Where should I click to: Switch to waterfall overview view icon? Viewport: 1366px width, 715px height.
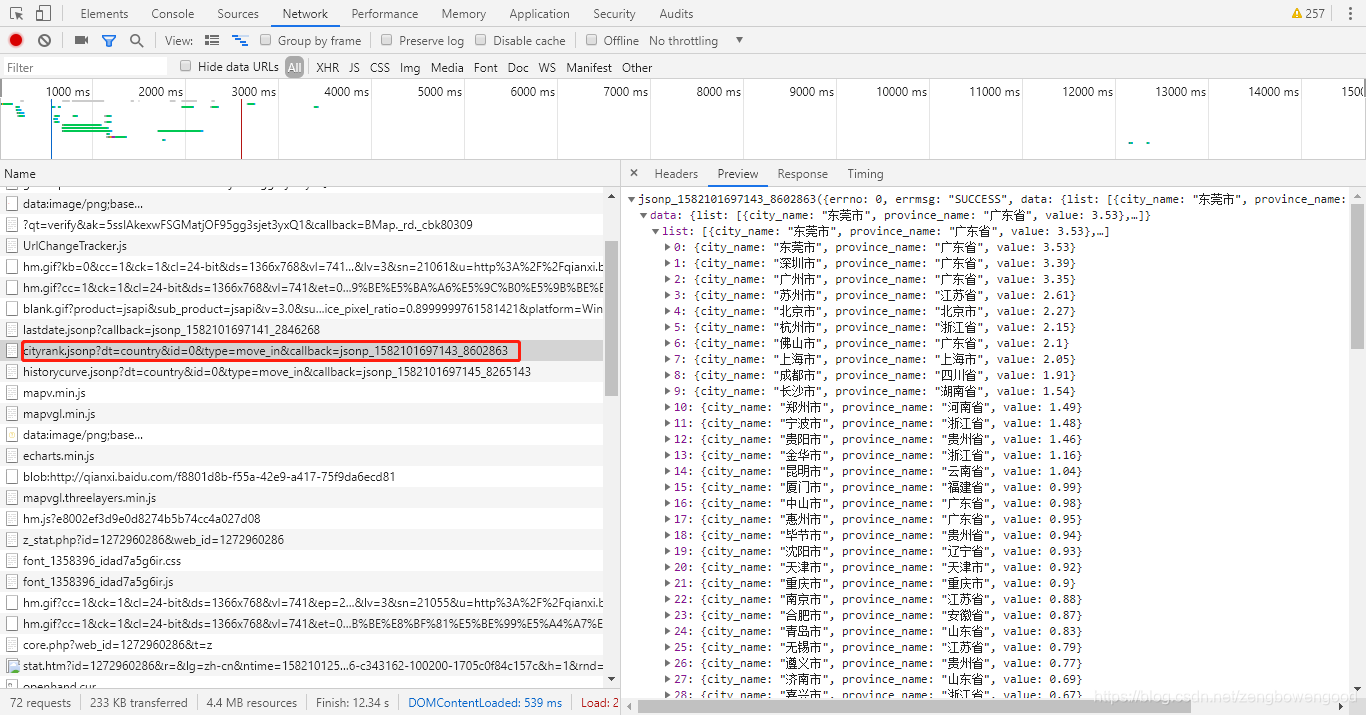[x=240, y=40]
